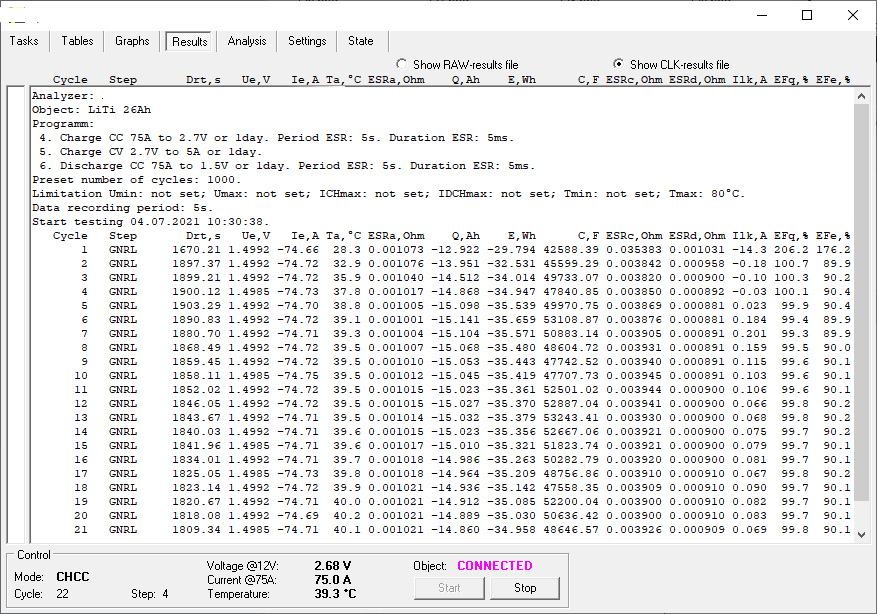The width and height of the screenshot is (877, 614).
Task: Click cycle 16 charge value -14.986
Action: (455, 460)
